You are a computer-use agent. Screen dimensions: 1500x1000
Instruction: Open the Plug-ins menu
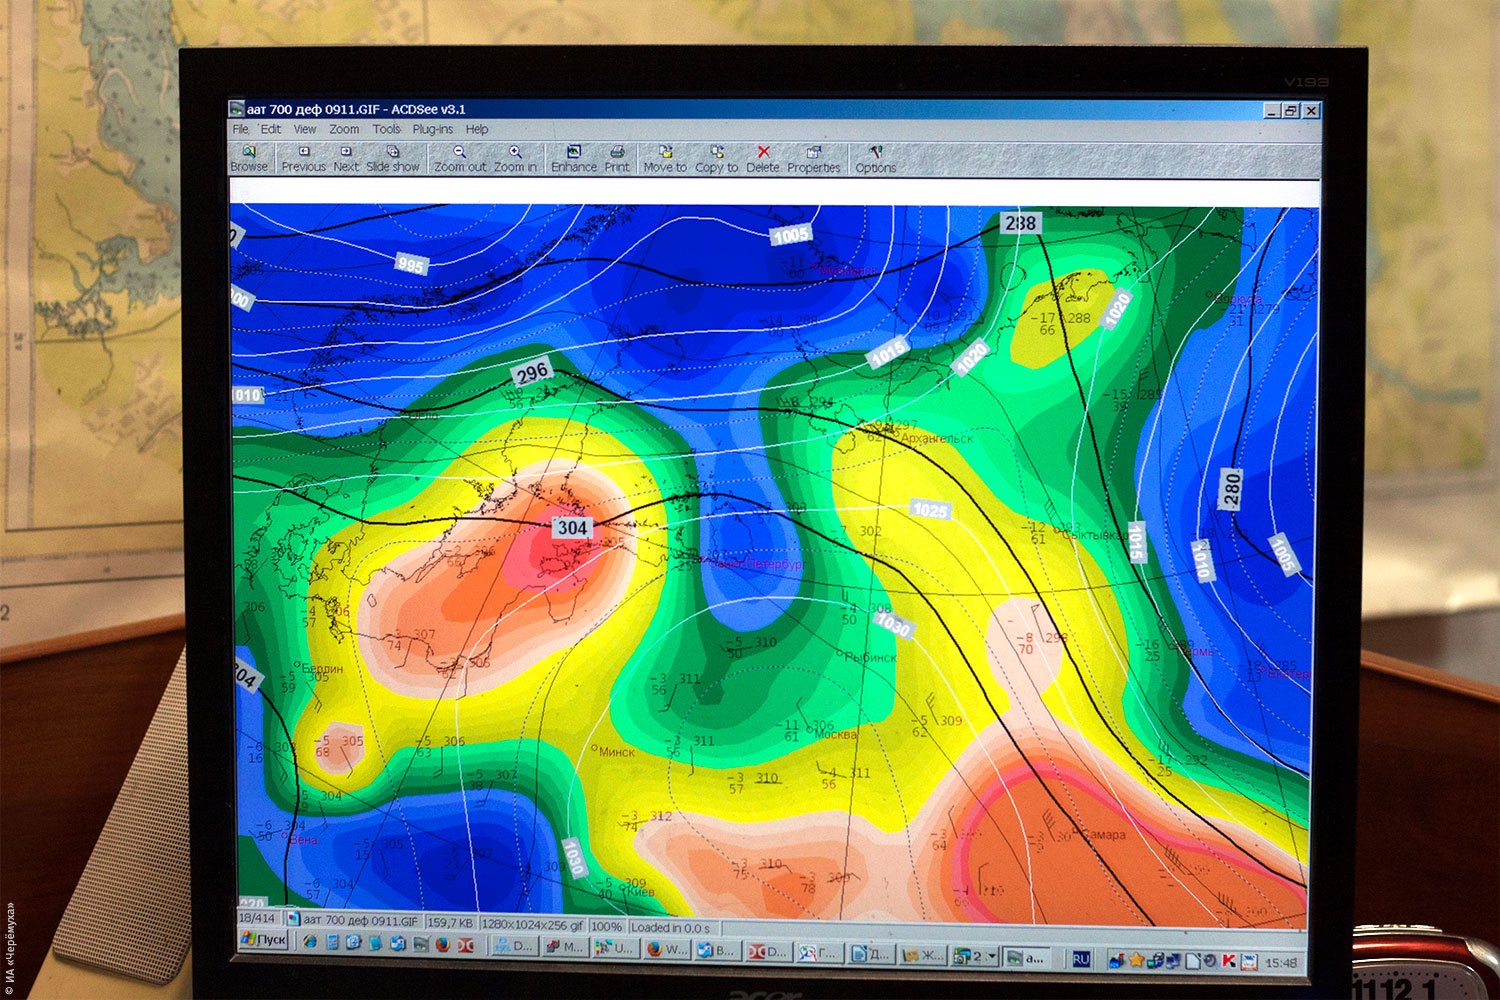[433, 129]
